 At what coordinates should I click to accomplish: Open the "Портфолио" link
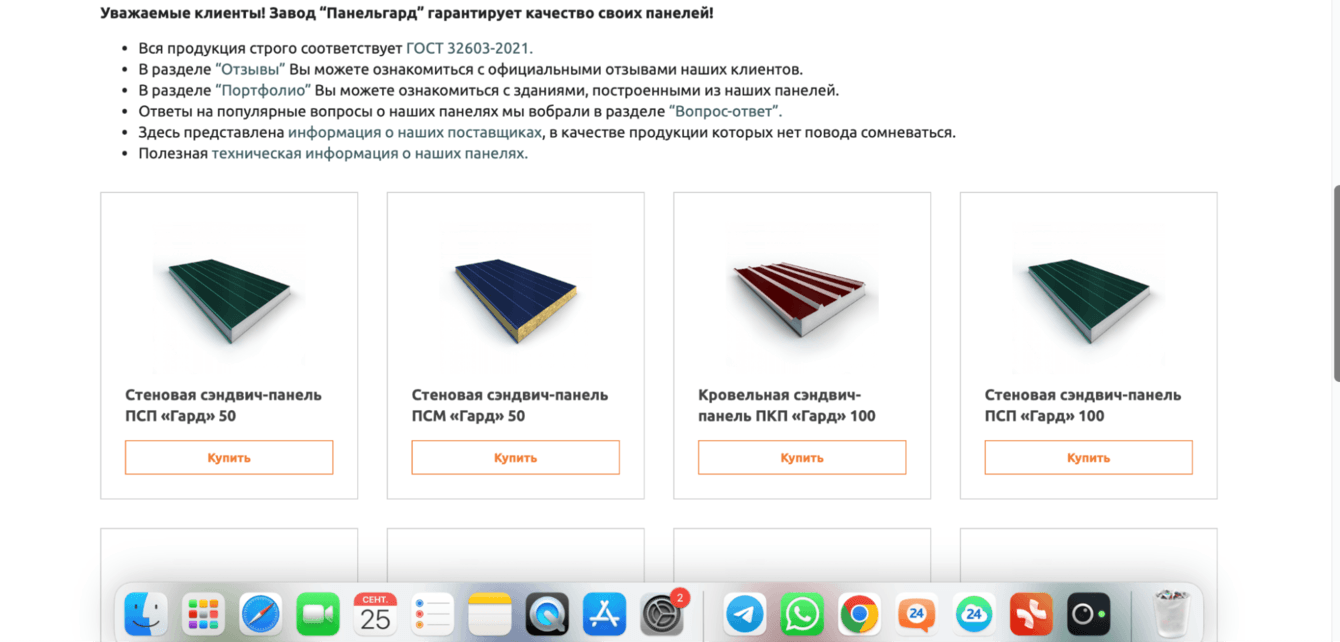(263, 90)
